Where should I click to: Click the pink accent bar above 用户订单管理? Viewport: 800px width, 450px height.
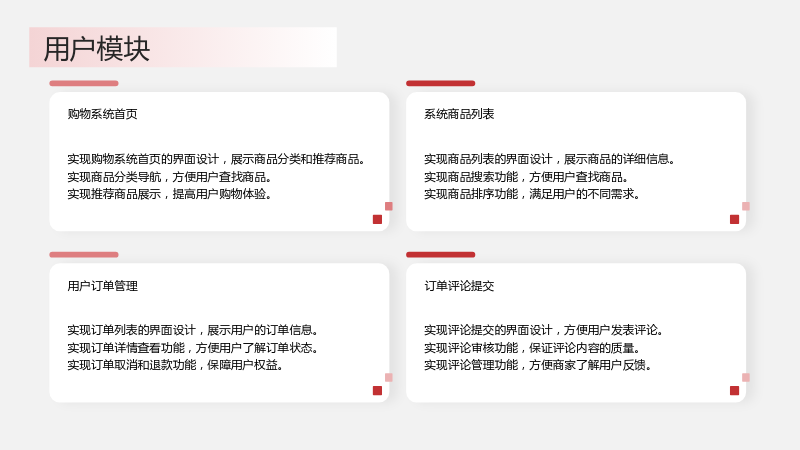pos(84,255)
